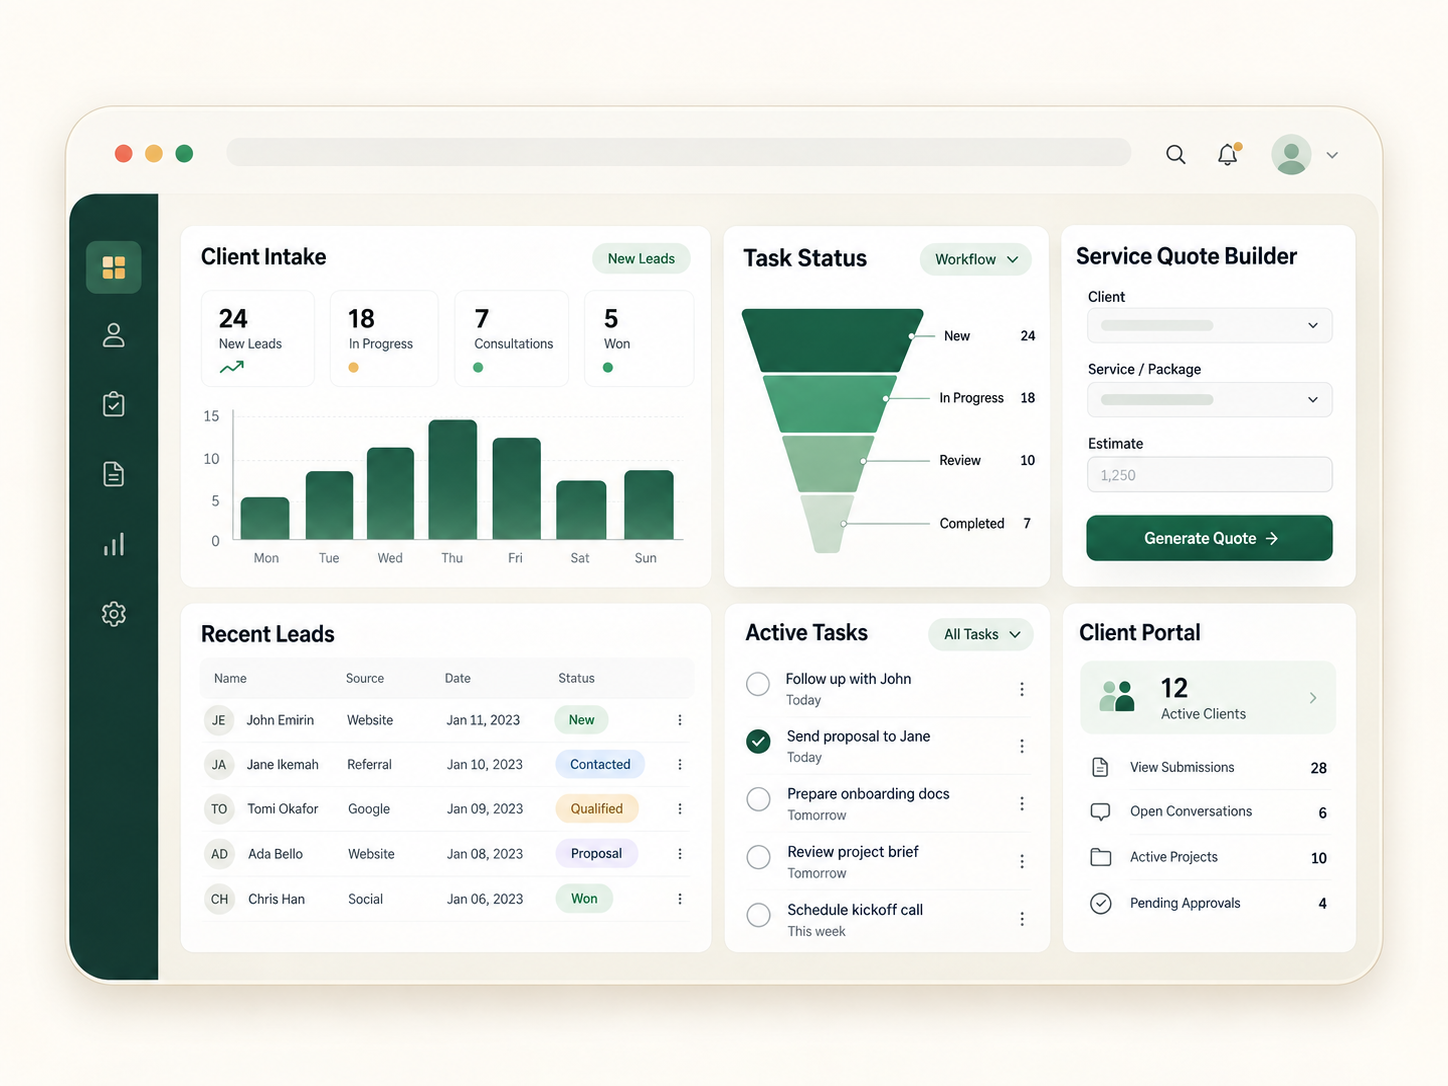Open row menu for Jane Ikemah

point(680,764)
